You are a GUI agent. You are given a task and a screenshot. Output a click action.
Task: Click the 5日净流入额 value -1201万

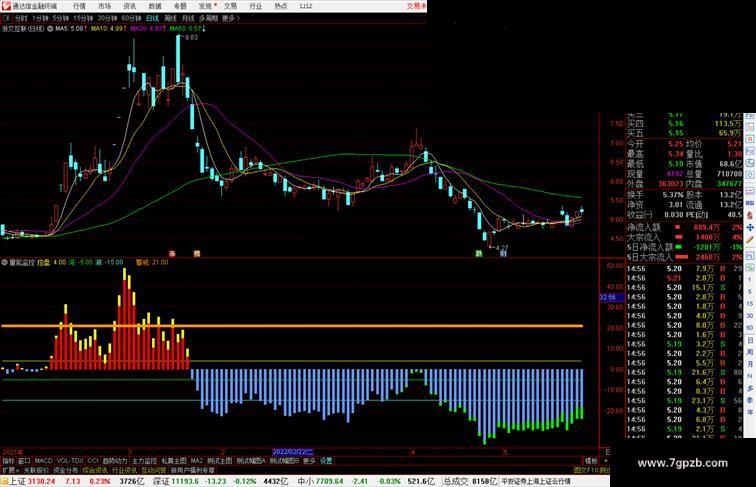[706, 247]
